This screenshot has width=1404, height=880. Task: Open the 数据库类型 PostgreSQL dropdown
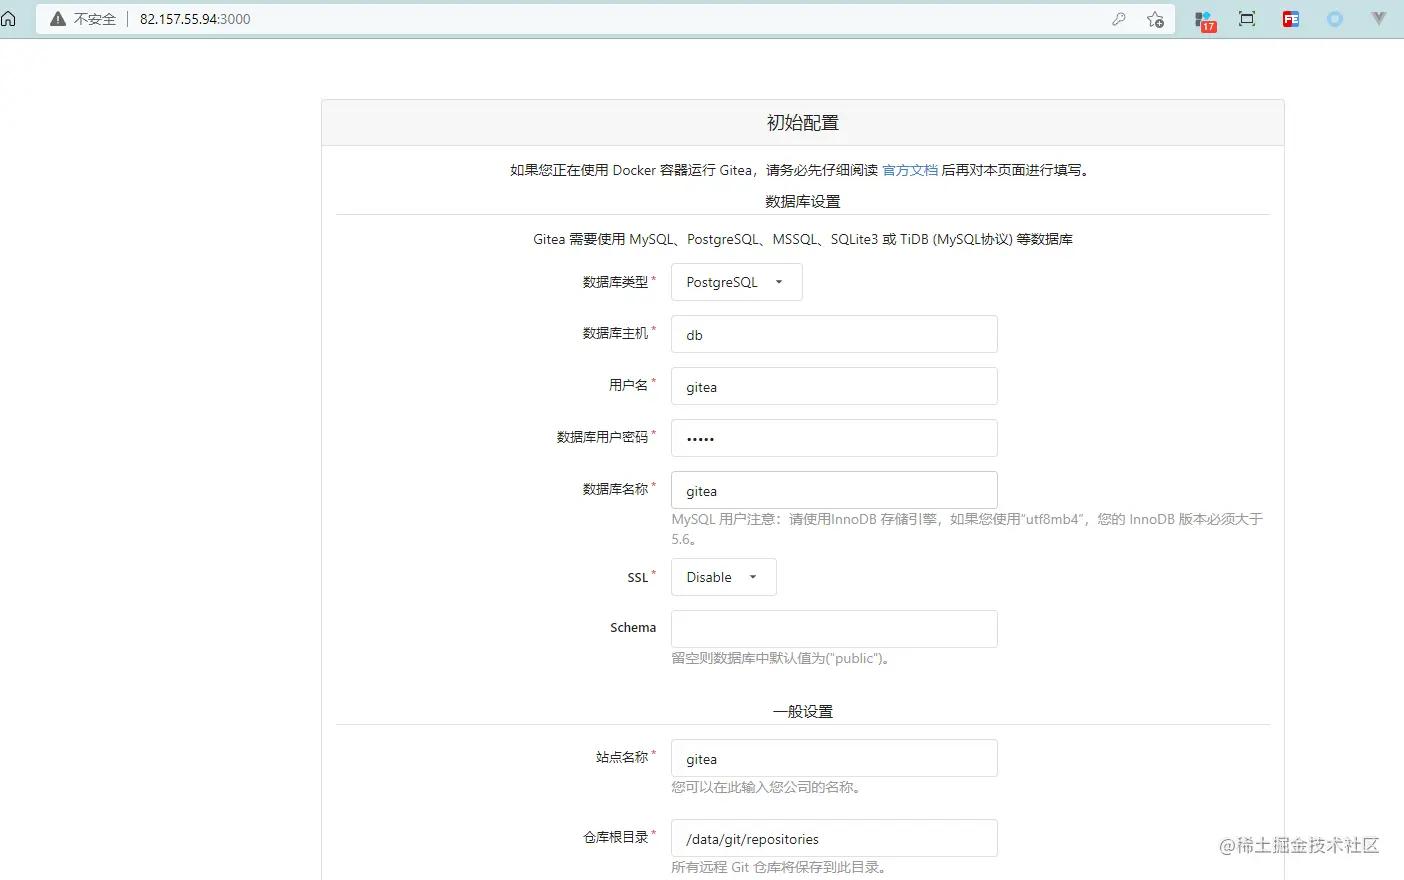click(736, 282)
